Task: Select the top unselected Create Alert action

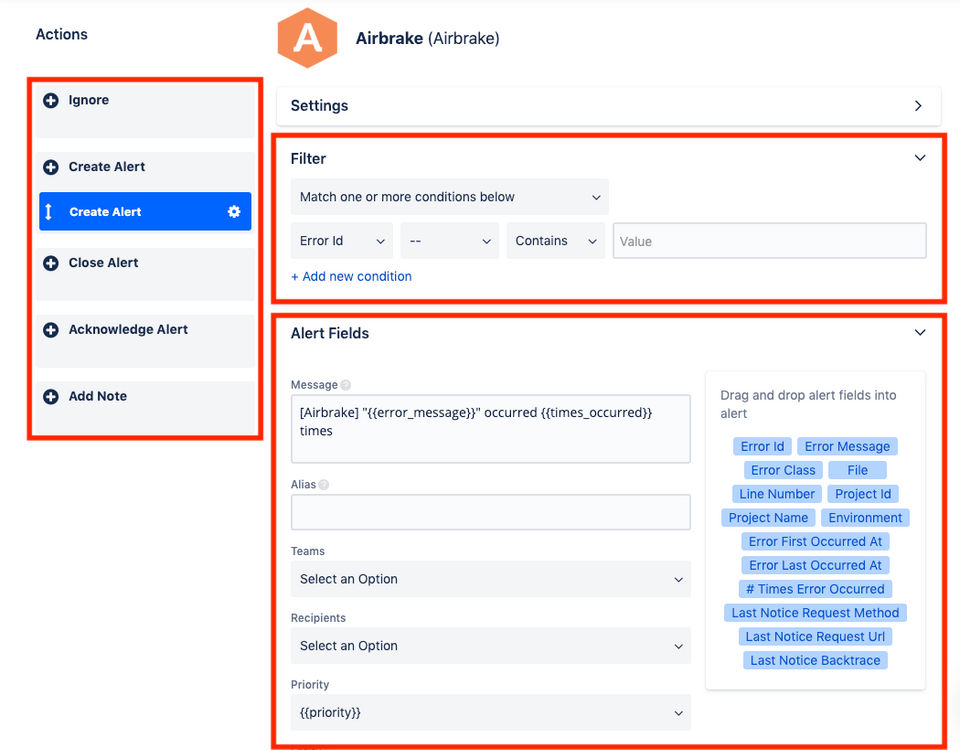Action: (107, 167)
